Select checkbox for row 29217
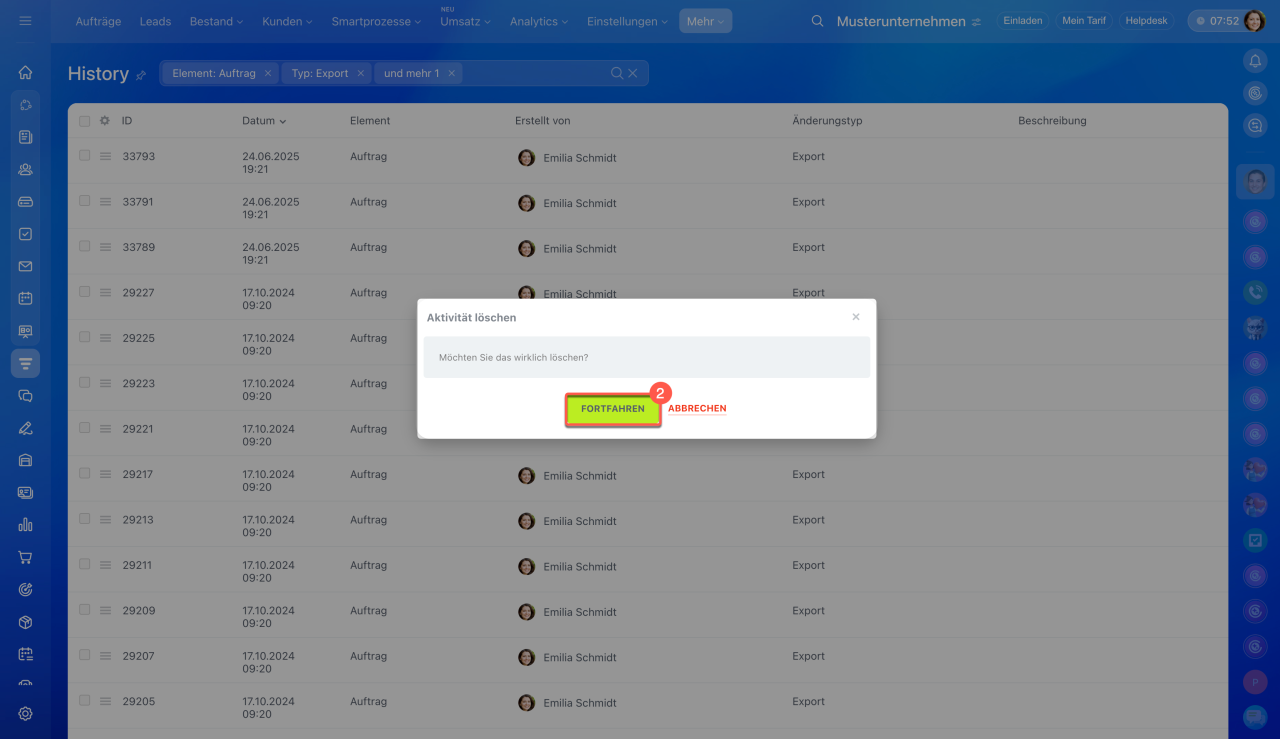Screen dimensions: 1280x739 (85, 474)
